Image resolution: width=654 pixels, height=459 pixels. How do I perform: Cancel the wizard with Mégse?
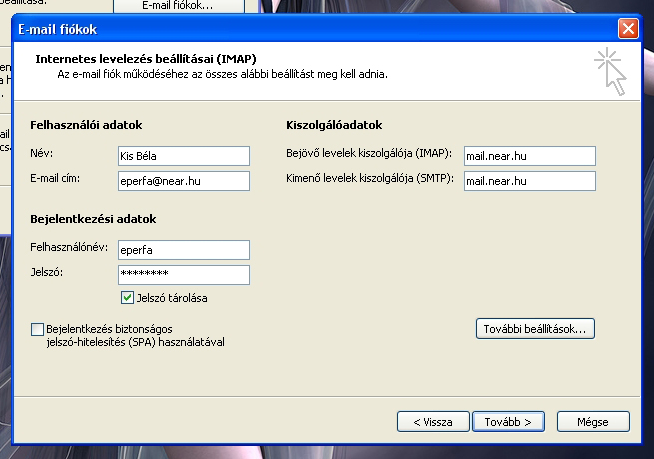[593, 421]
